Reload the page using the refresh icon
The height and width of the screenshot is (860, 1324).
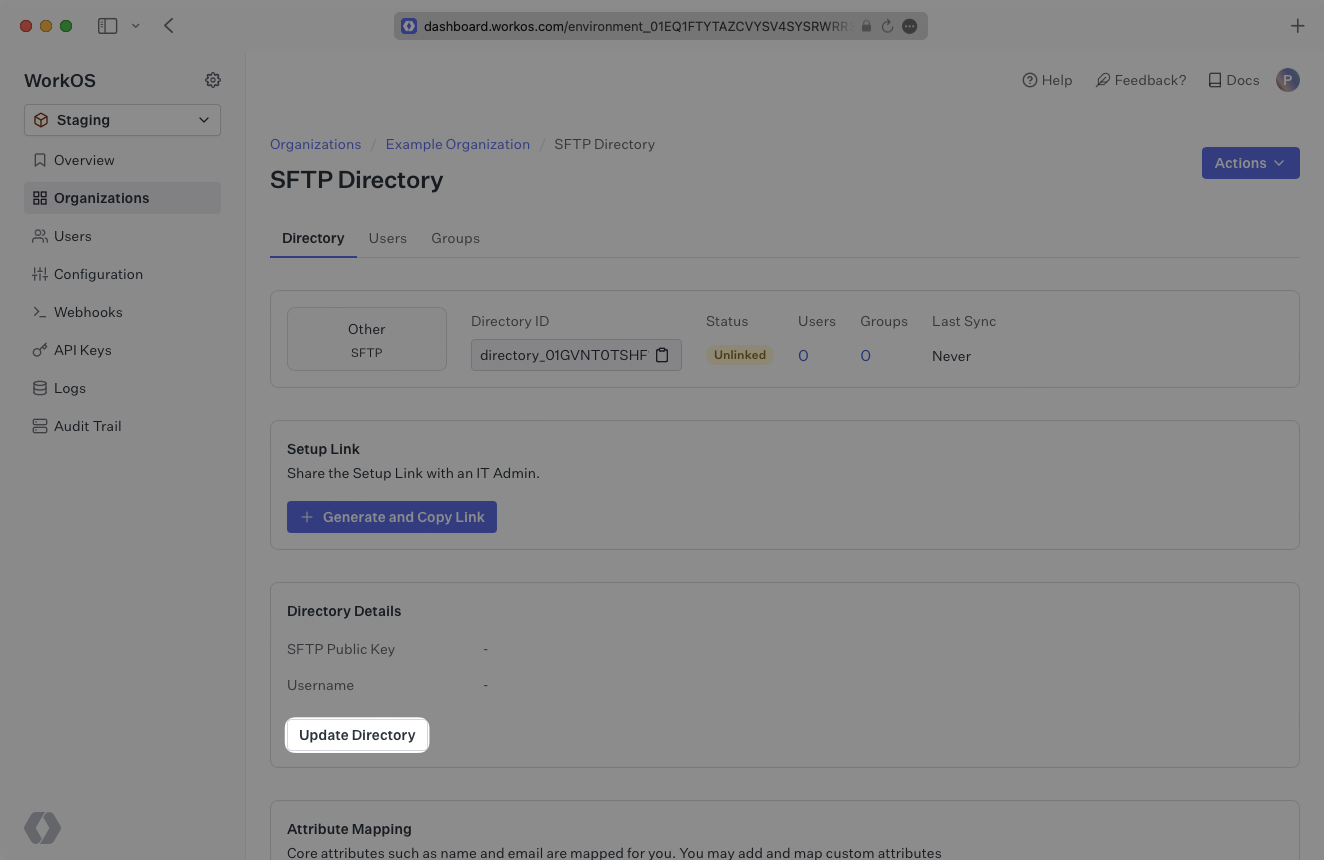click(887, 26)
